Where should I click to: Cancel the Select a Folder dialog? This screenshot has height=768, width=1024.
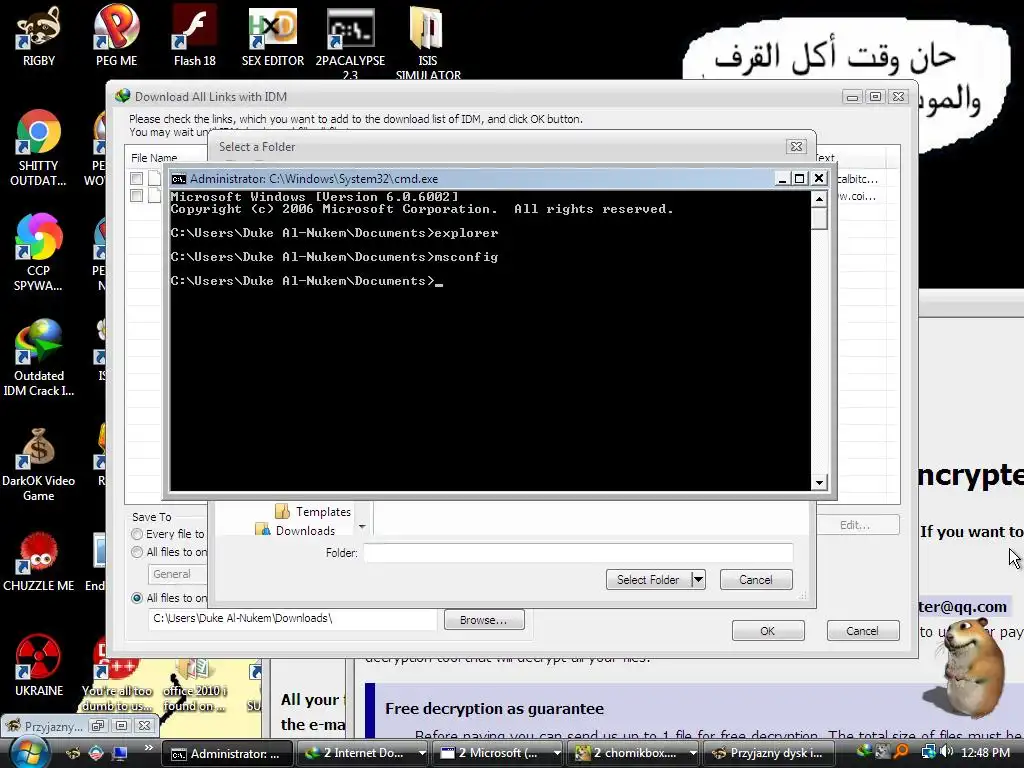(756, 579)
